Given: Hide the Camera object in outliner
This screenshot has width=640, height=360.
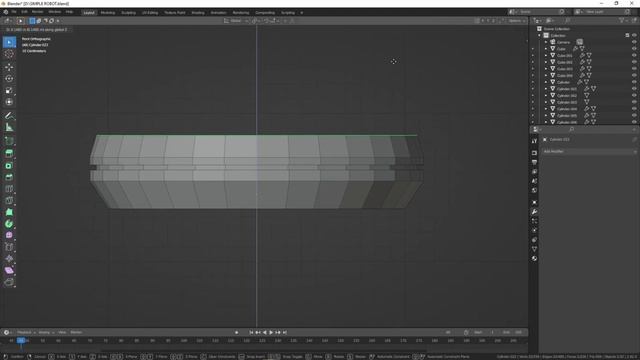Looking at the screenshot, I should tap(634, 42).
